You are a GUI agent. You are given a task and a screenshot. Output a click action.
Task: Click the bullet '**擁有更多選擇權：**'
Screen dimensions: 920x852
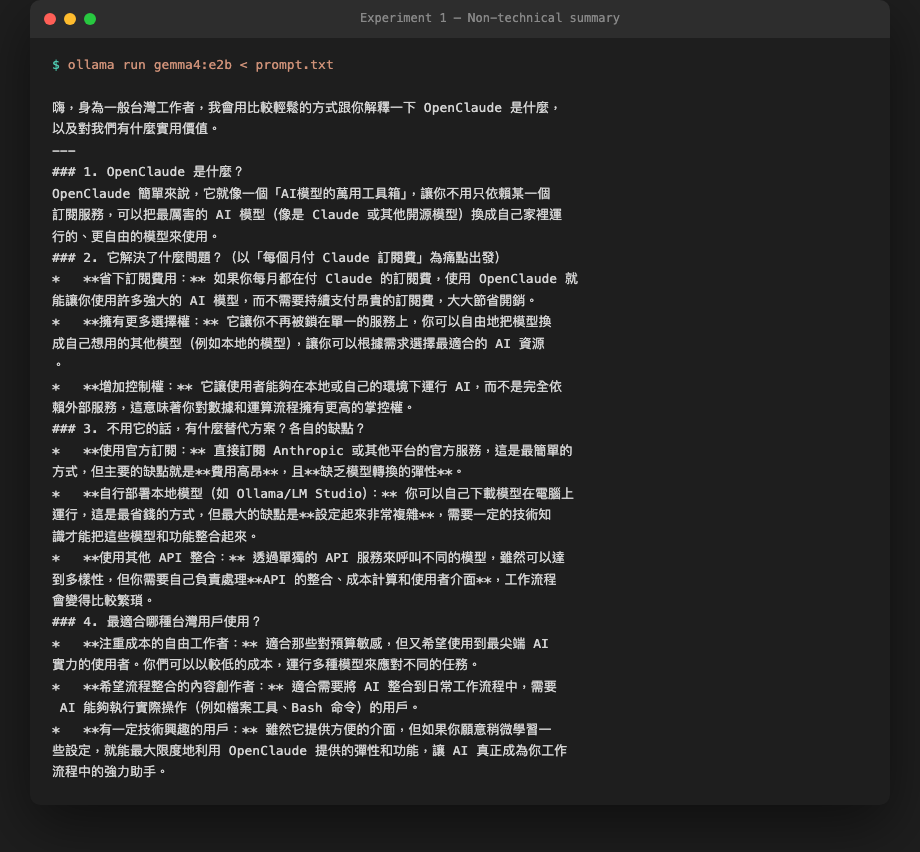coord(151,322)
